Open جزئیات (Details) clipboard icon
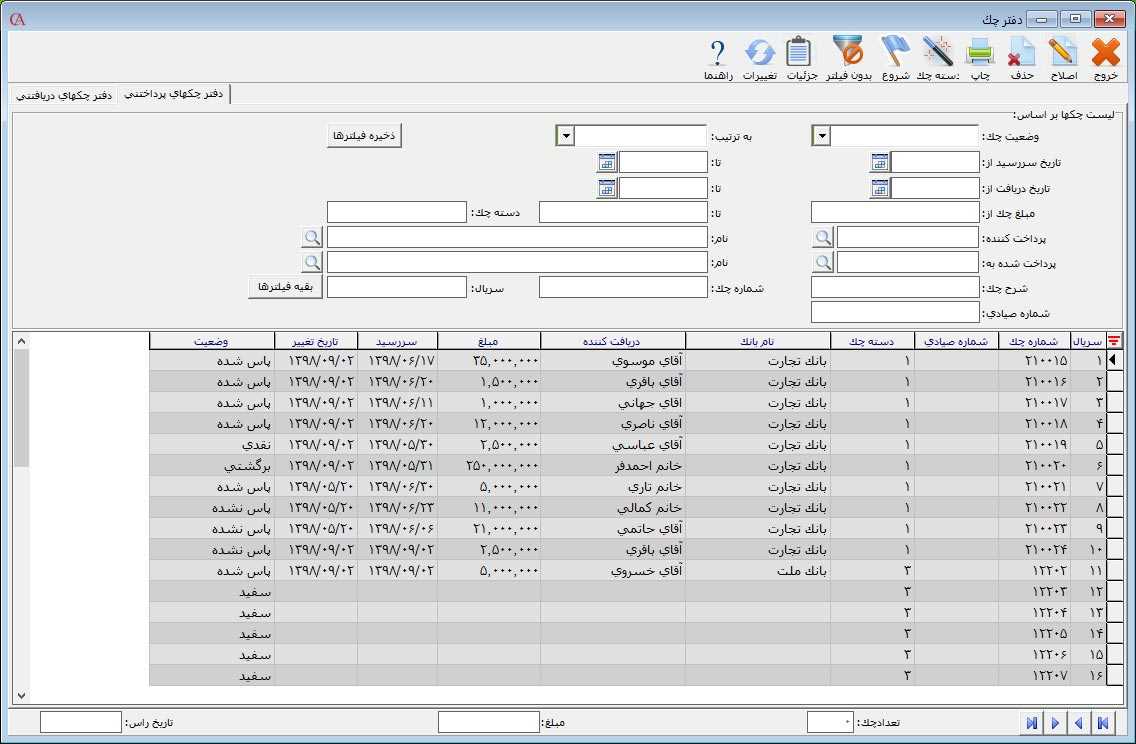The width and height of the screenshot is (1136, 744). [800, 53]
